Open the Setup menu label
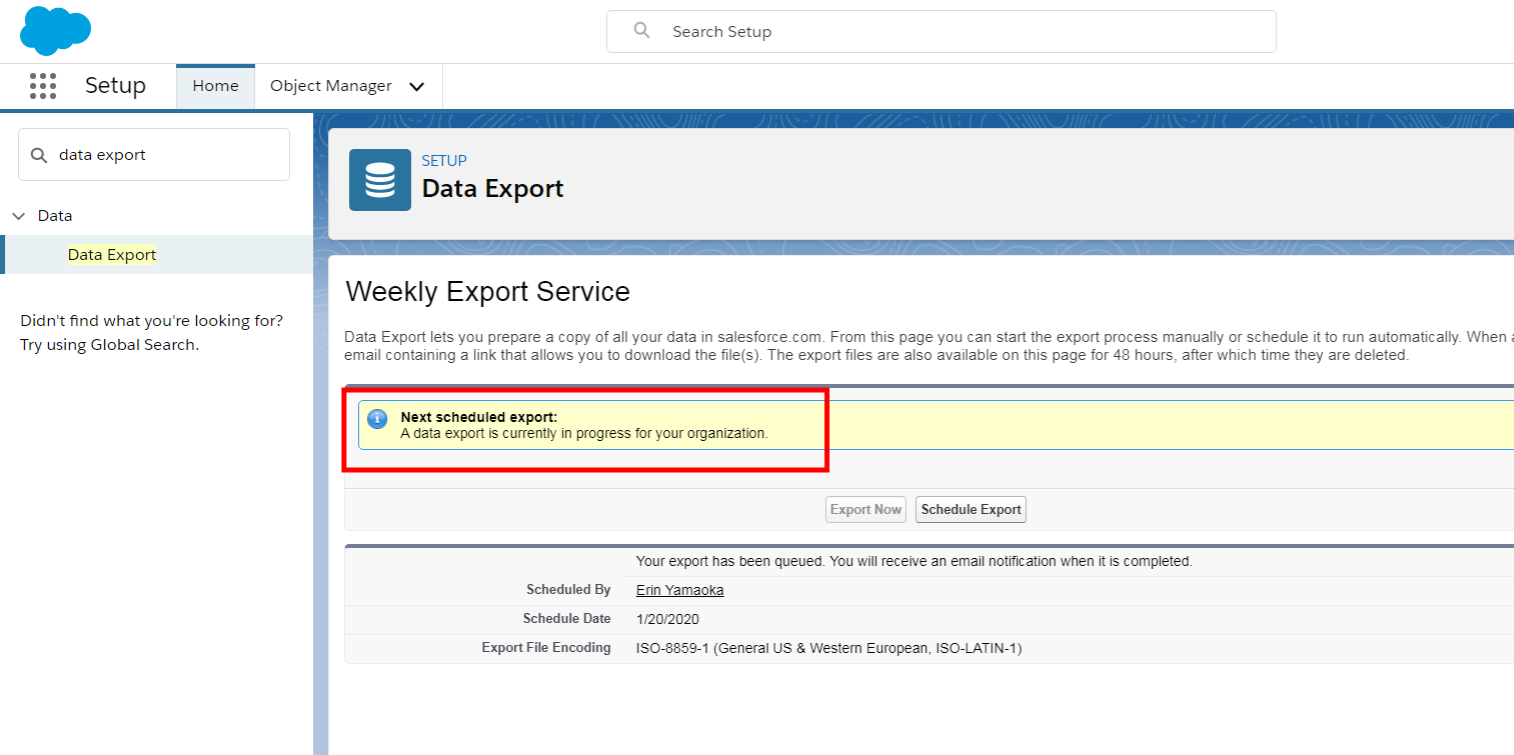The width and height of the screenshot is (1514, 755). 114,85
